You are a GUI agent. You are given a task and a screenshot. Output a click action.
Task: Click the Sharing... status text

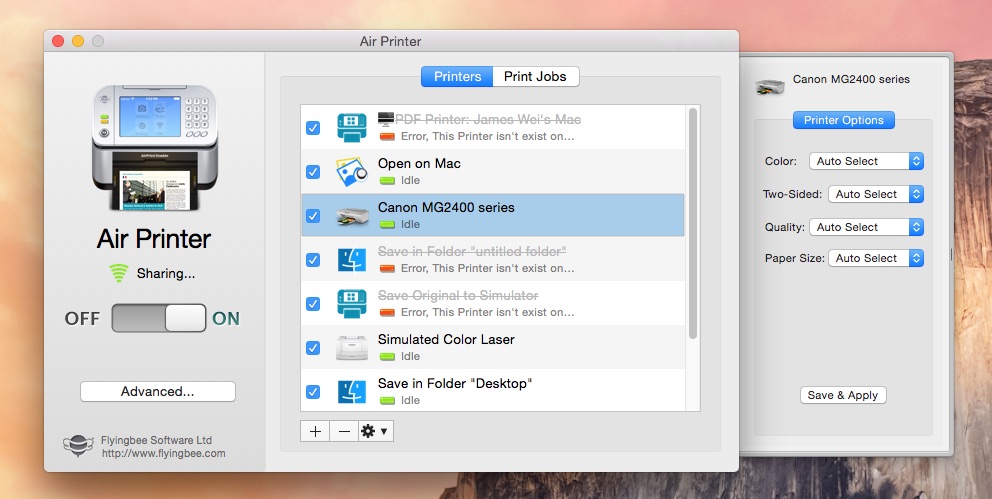pyautogui.click(x=166, y=274)
